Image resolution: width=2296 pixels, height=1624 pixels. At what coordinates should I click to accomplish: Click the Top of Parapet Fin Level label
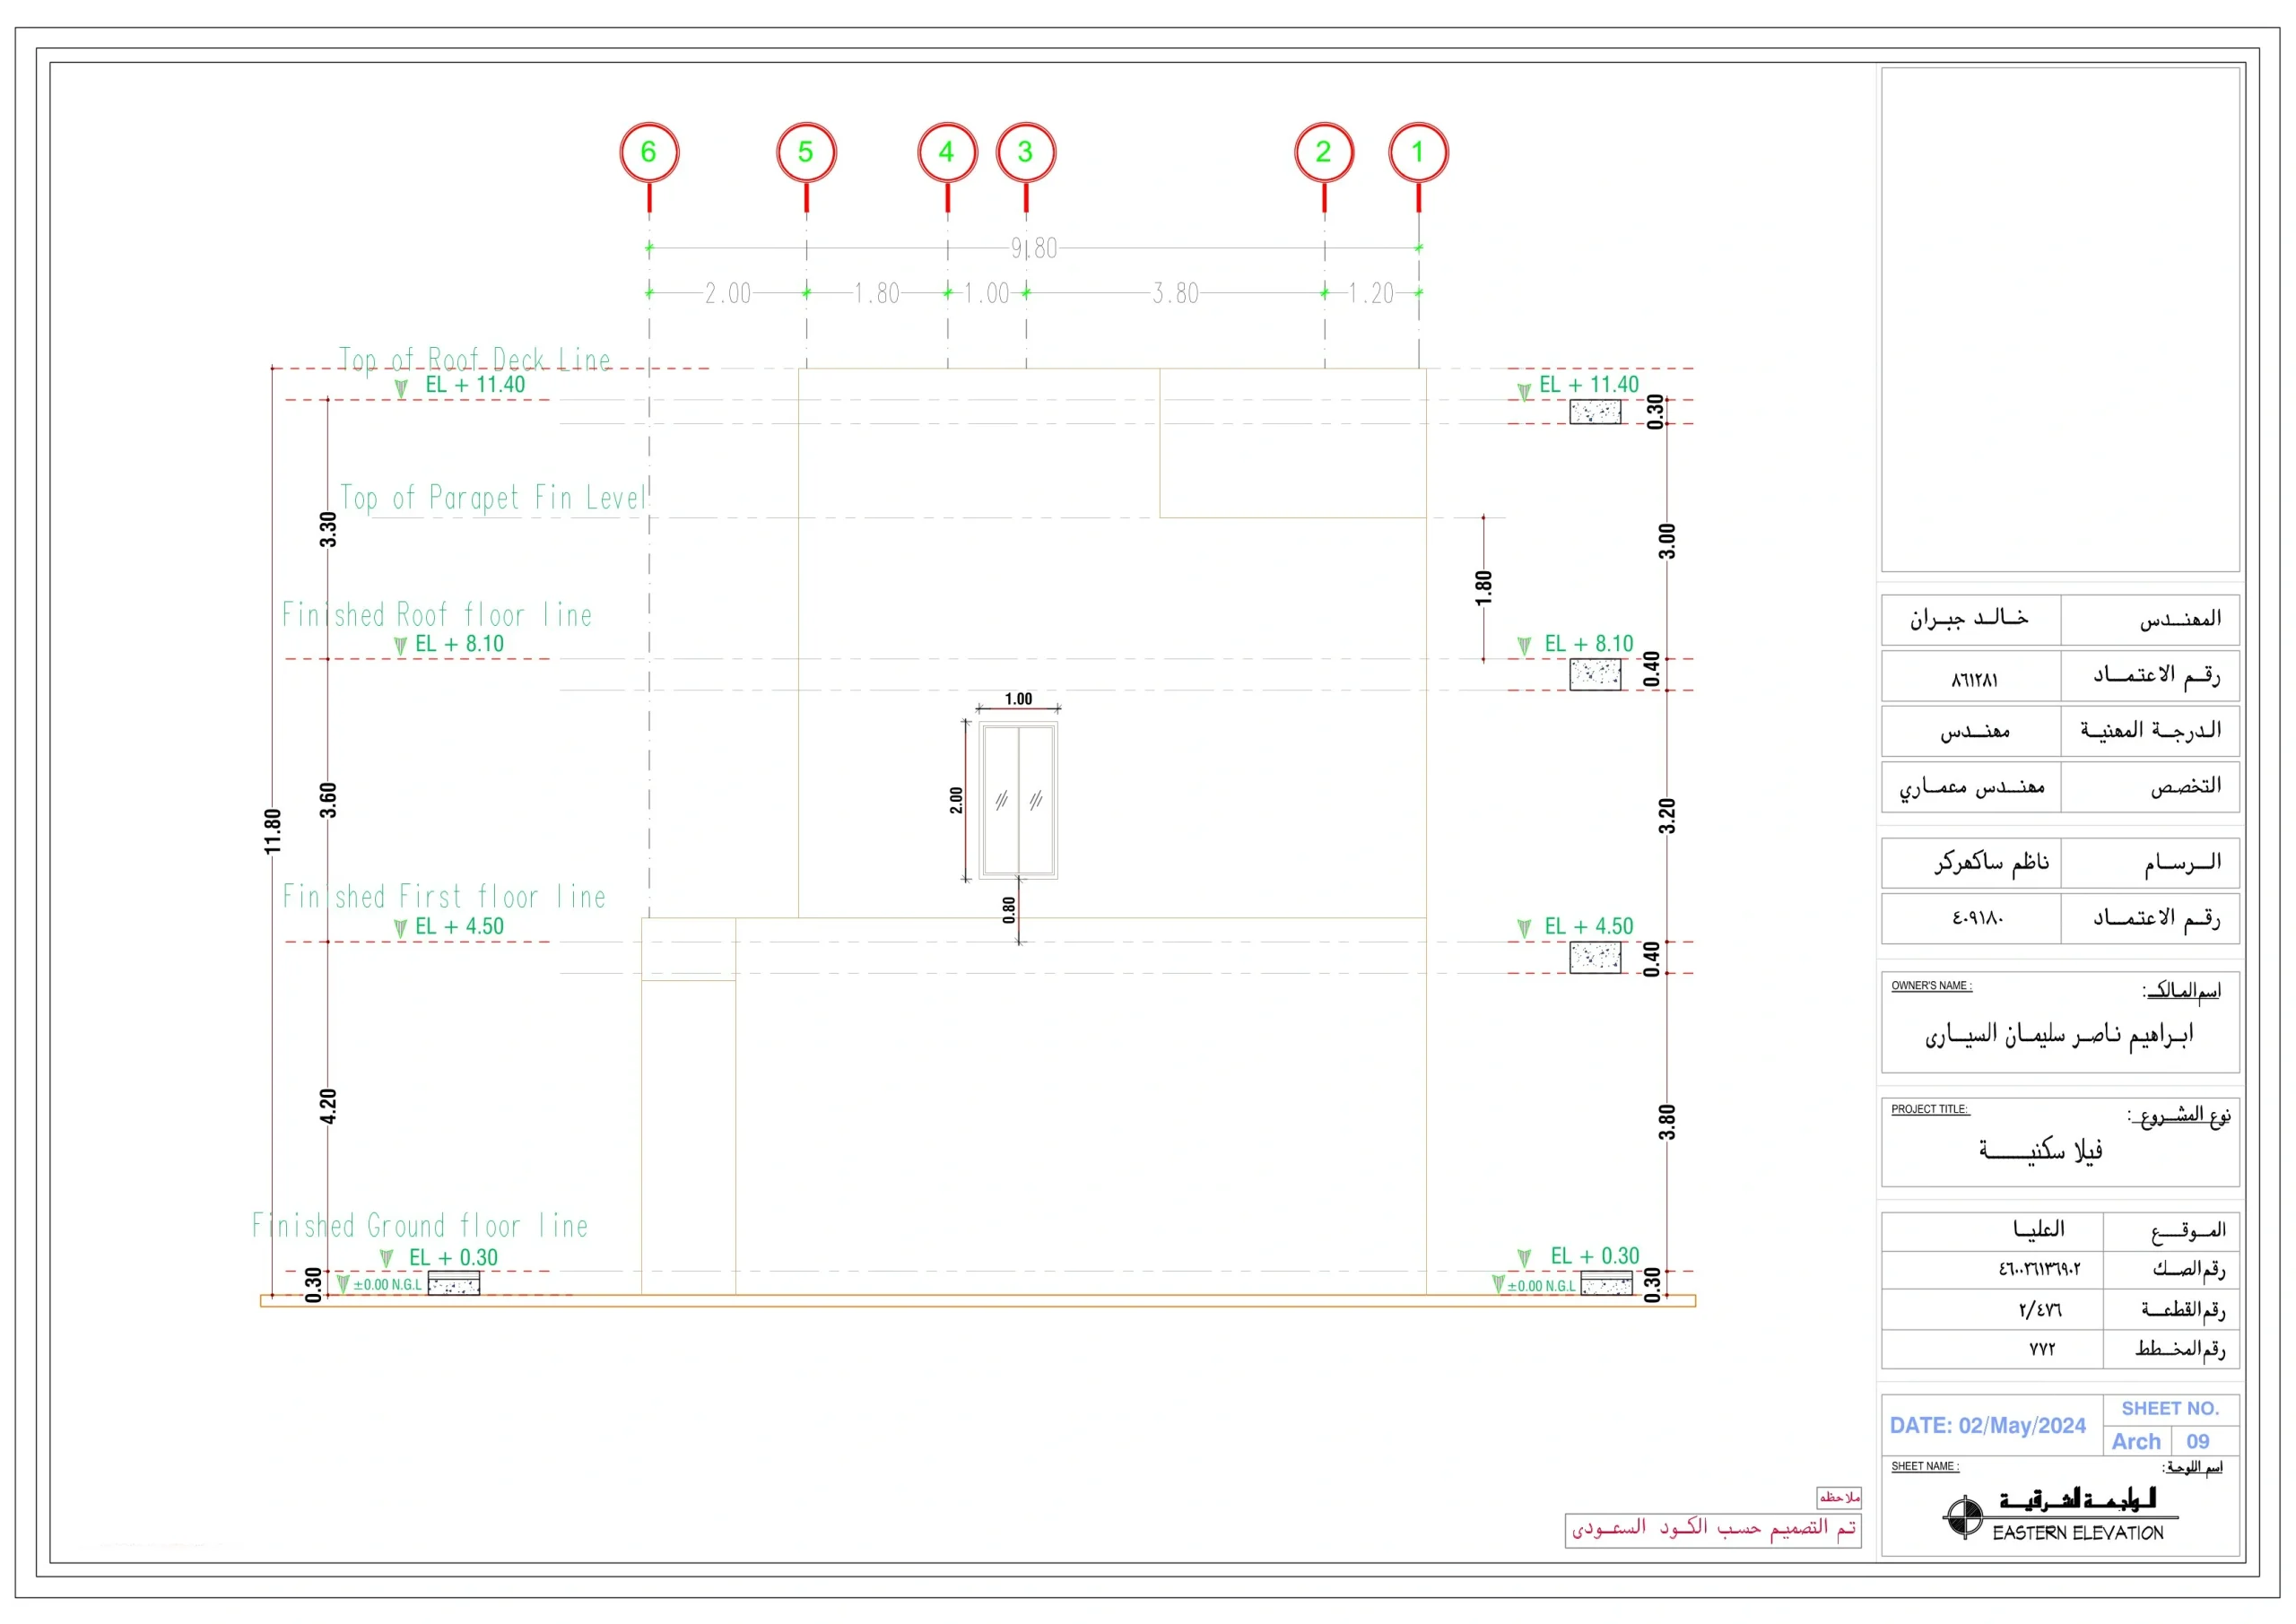(x=493, y=498)
